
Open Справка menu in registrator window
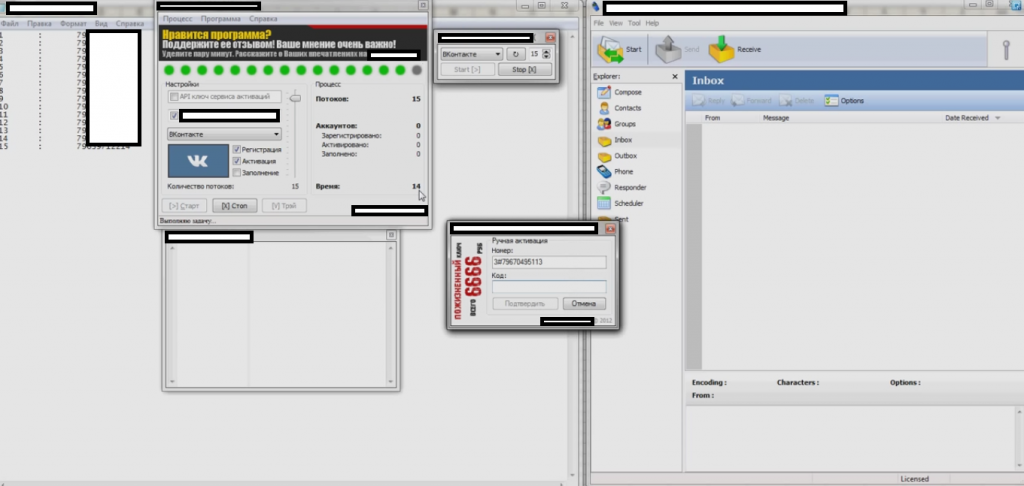point(263,19)
